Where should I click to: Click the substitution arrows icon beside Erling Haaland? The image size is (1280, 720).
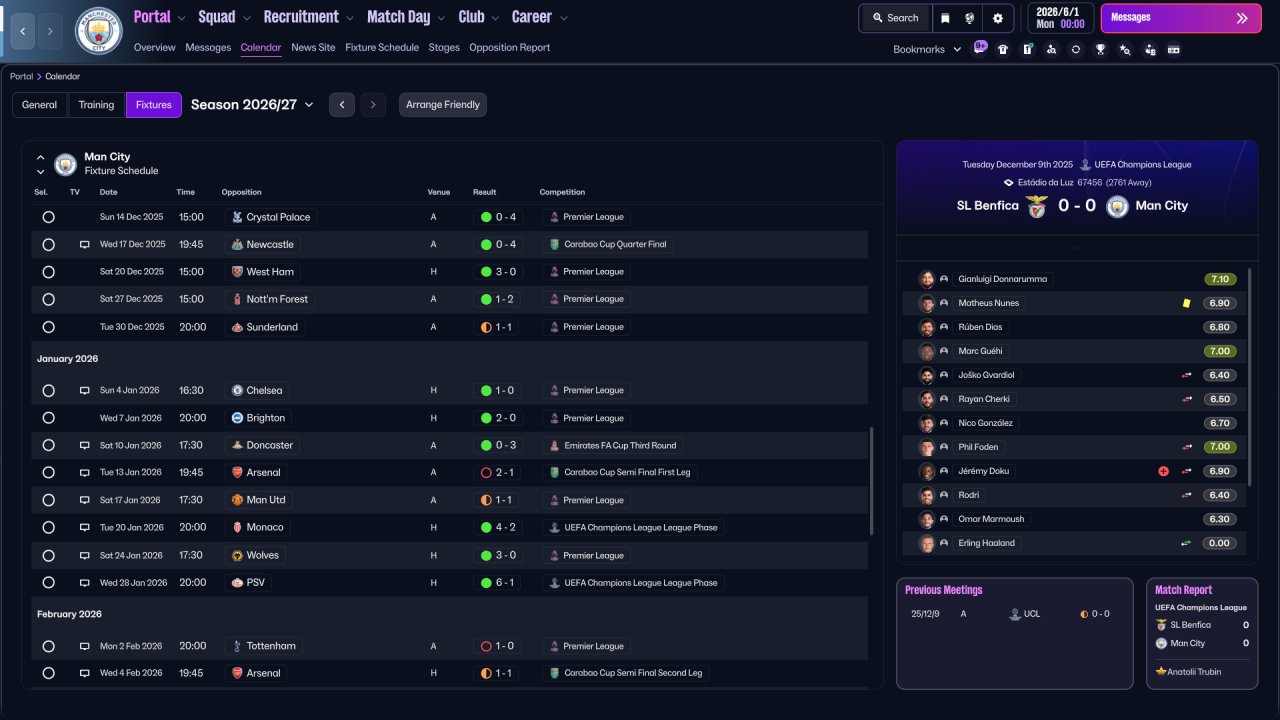(x=1186, y=543)
